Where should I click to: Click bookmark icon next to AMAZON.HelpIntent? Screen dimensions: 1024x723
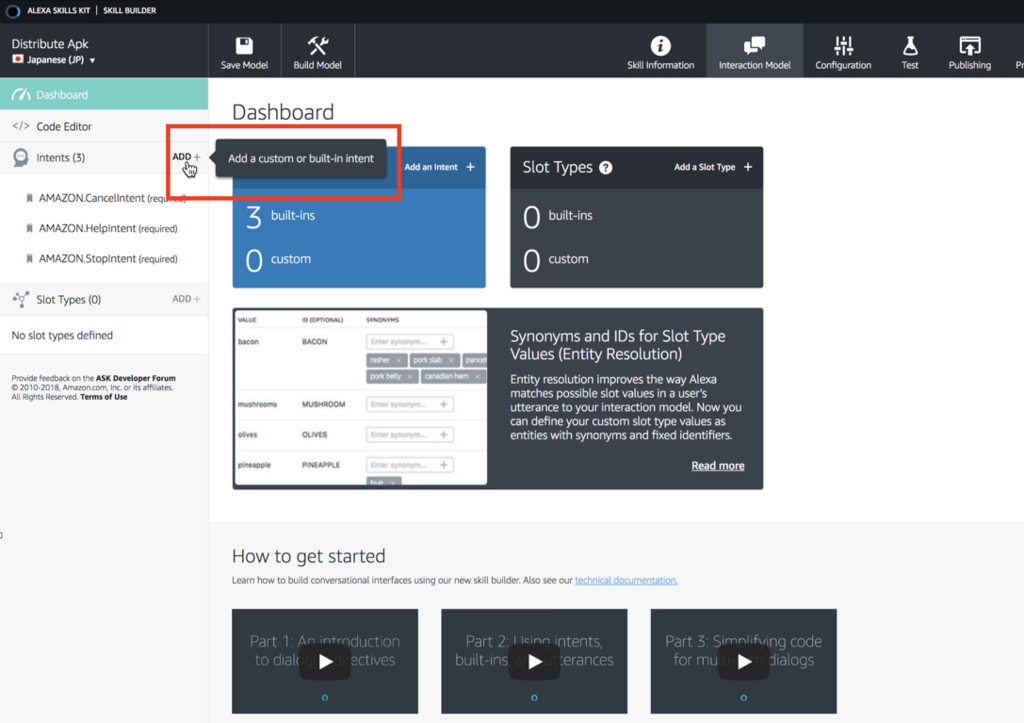coord(29,229)
